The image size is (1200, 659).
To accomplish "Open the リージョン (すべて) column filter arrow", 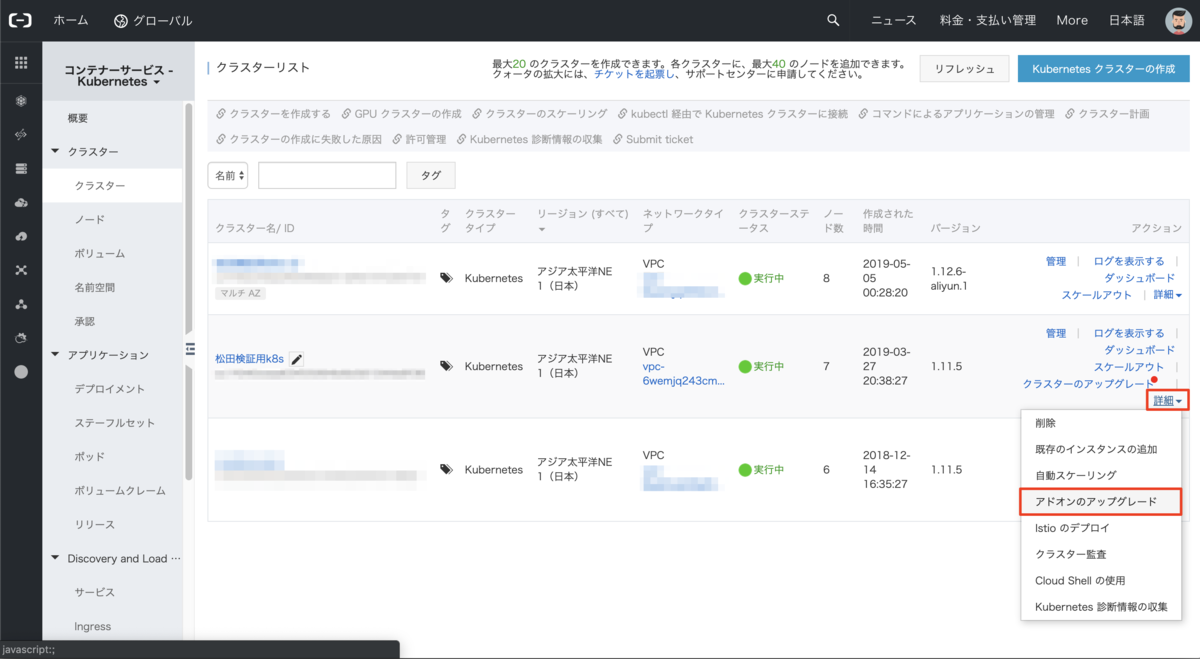I will [541, 230].
